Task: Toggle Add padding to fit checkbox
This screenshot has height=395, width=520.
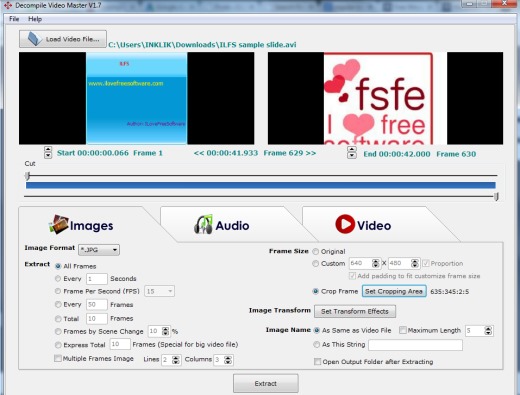Action: pos(352,276)
